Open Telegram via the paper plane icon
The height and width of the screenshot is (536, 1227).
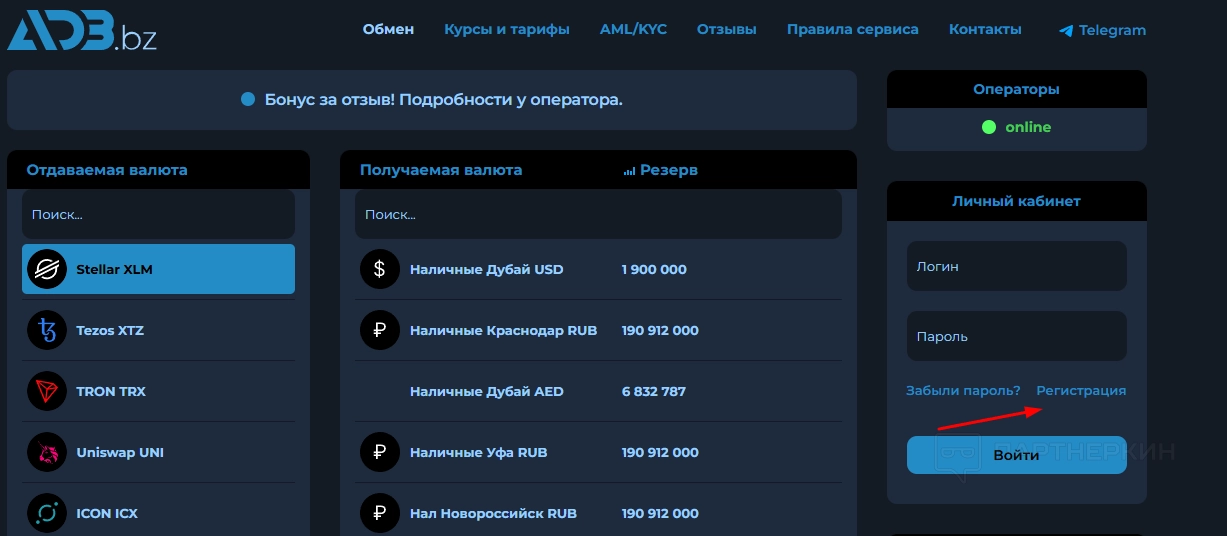1066,31
